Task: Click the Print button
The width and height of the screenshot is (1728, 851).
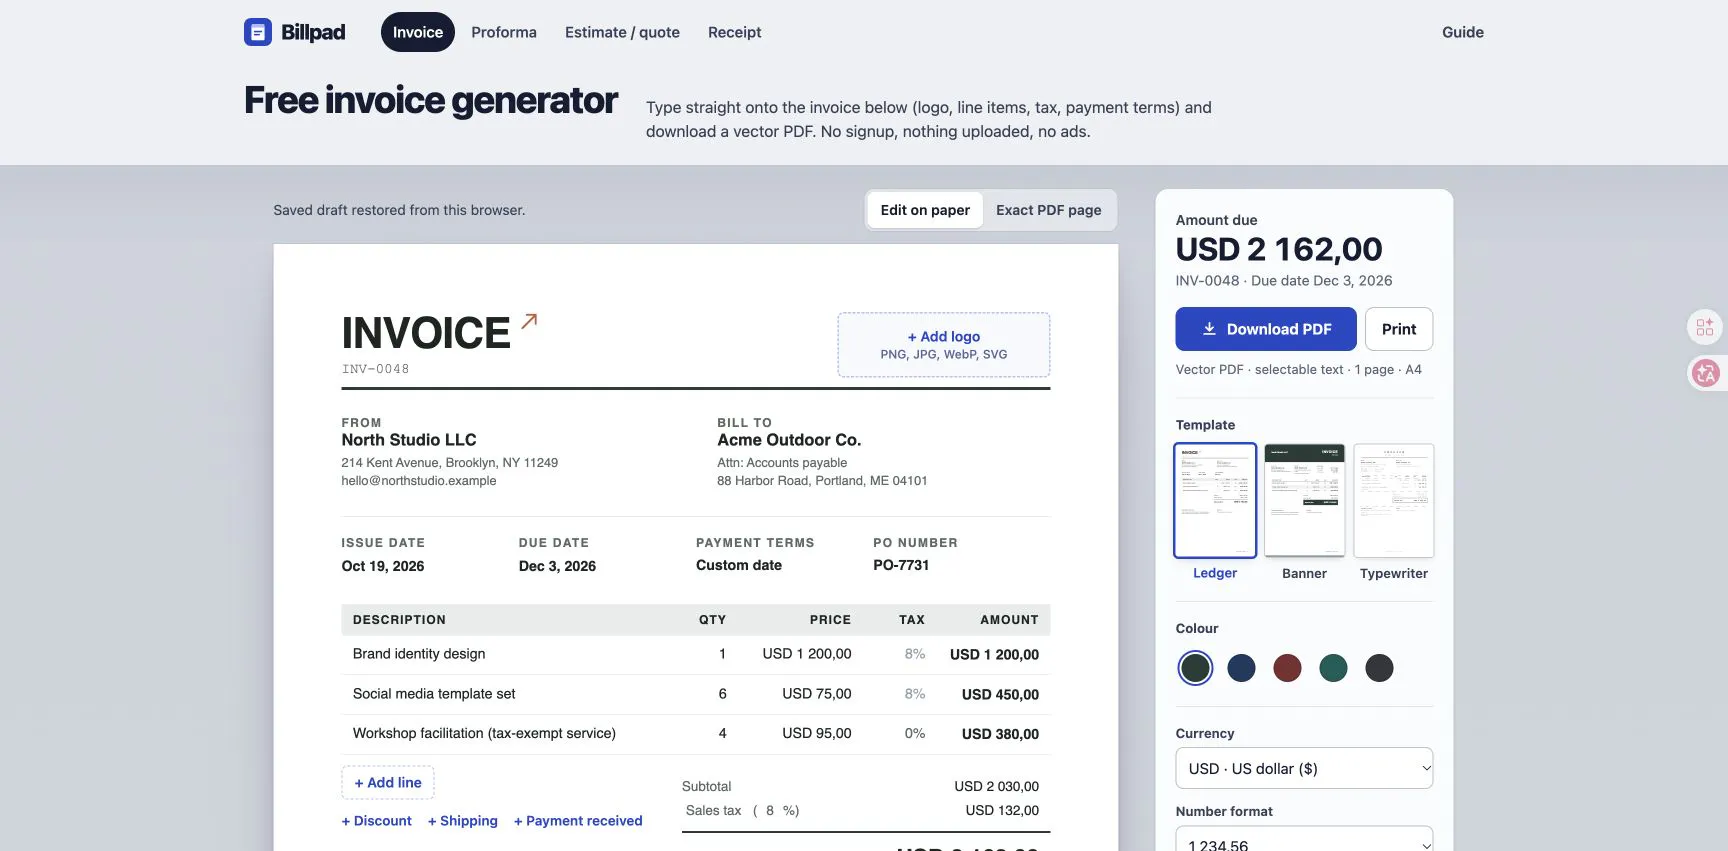Action: click(x=1399, y=329)
